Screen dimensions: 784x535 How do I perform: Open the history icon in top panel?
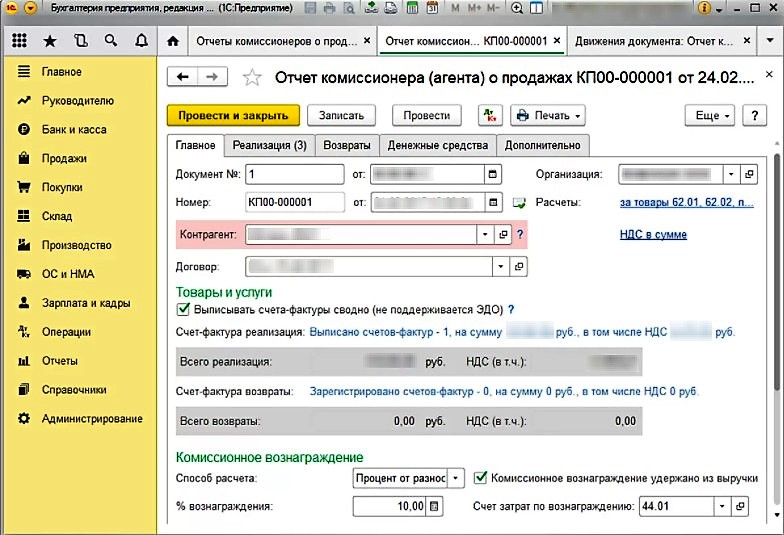coord(80,42)
